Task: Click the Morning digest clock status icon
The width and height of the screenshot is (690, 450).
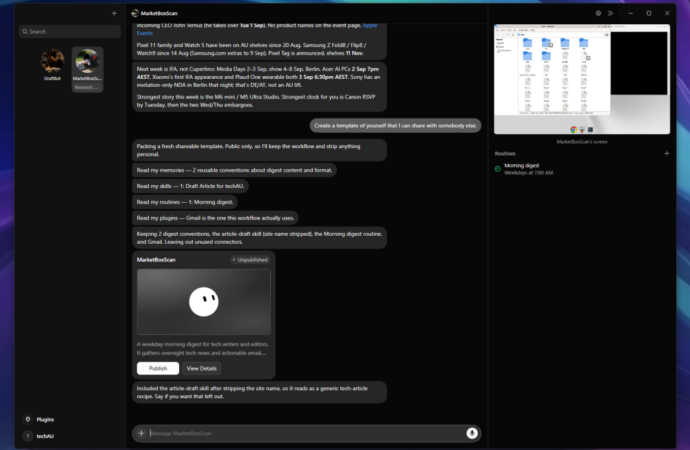Action: [498, 169]
